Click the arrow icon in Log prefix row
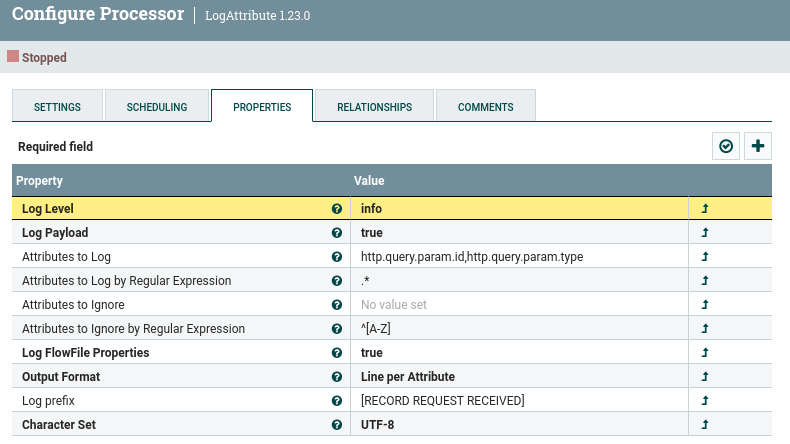The width and height of the screenshot is (790, 444). click(705, 401)
